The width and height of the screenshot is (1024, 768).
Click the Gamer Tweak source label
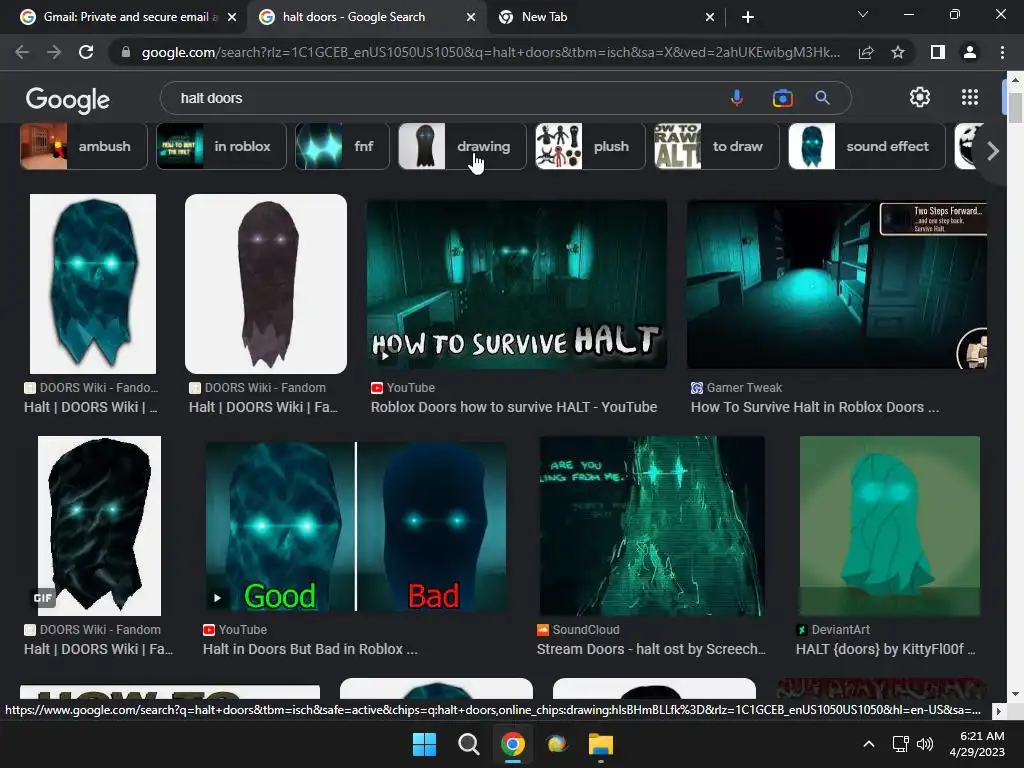pyautogui.click(x=744, y=387)
